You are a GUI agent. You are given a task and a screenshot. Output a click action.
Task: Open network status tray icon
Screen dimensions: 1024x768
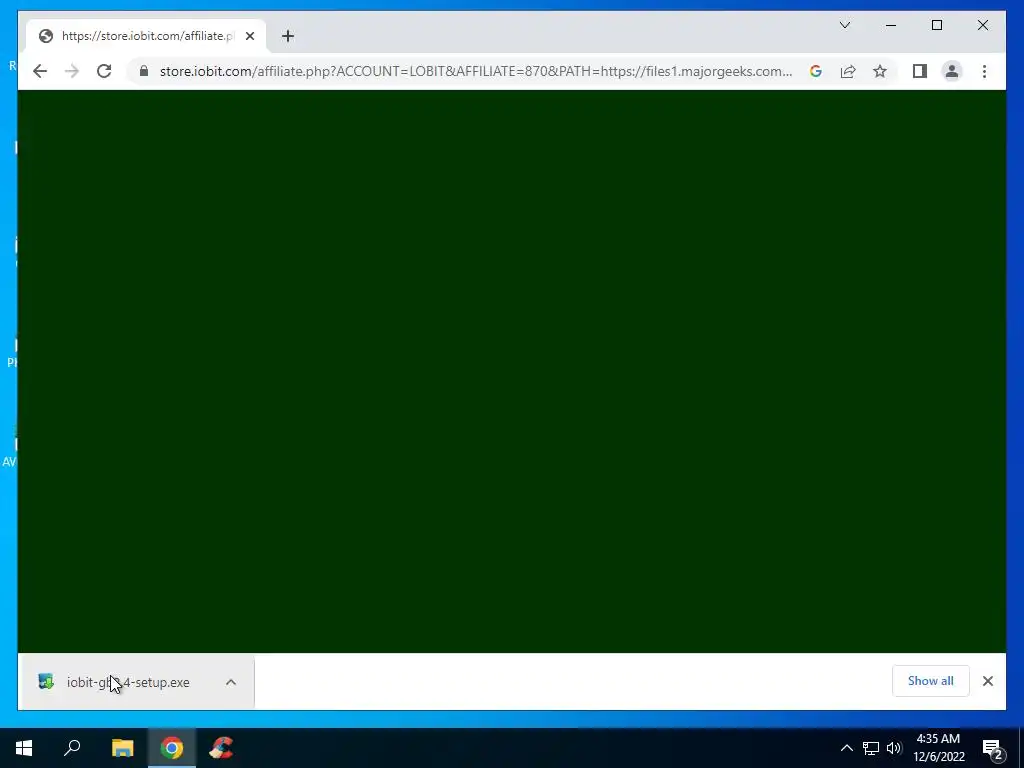[x=871, y=748]
